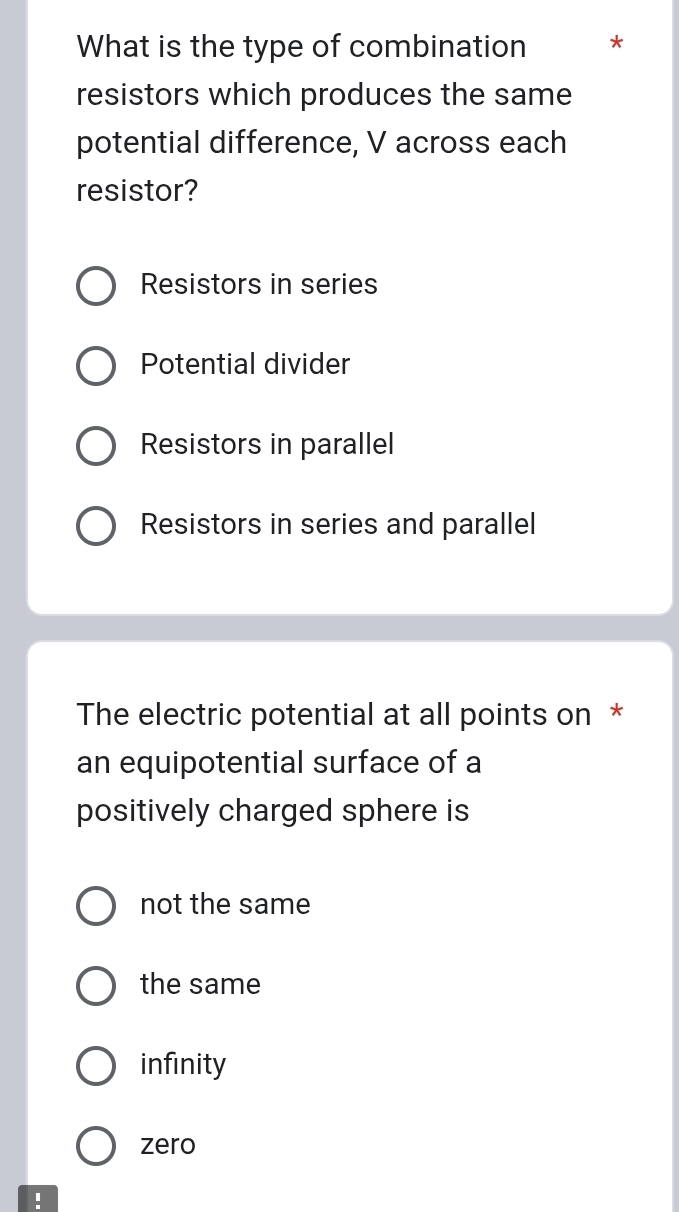Select the 'Resistors in series' radio button
The height and width of the screenshot is (1212, 679).
click(96, 286)
